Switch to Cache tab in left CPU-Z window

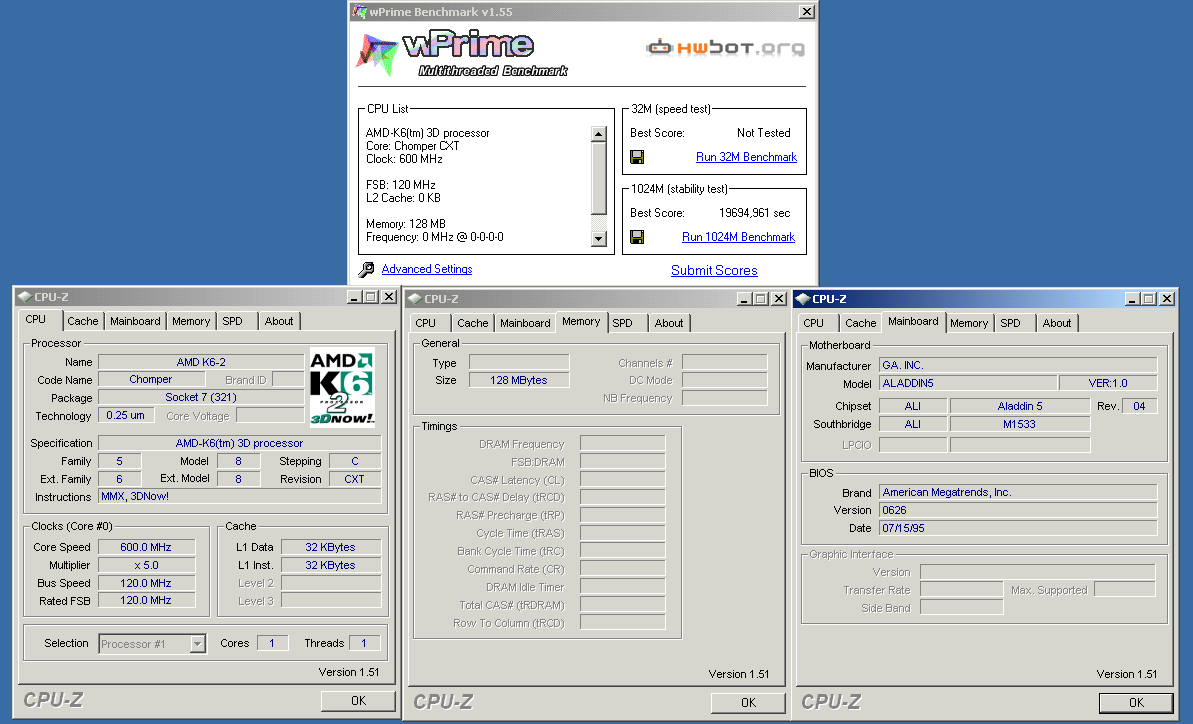pos(82,321)
